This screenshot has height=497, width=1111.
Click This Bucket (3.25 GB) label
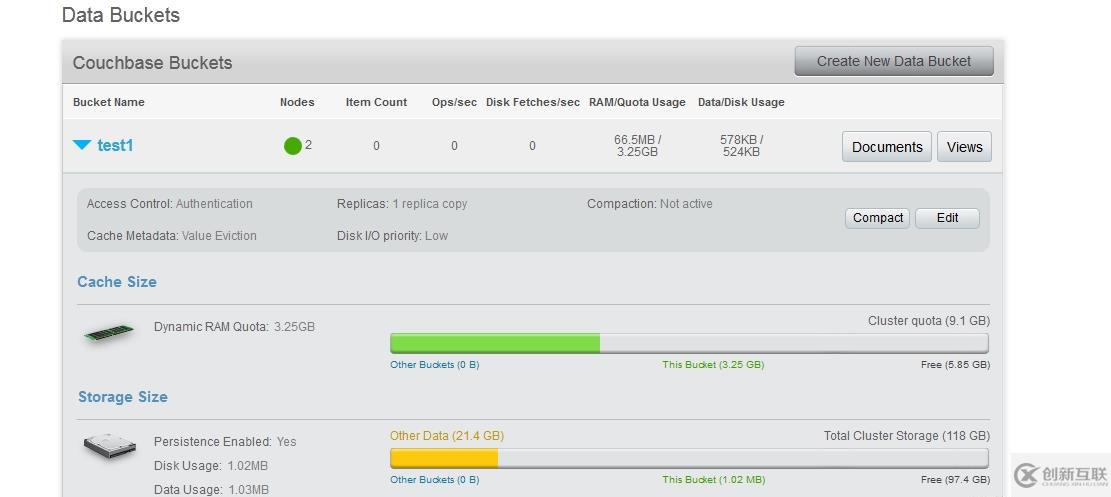tap(714, 364)
